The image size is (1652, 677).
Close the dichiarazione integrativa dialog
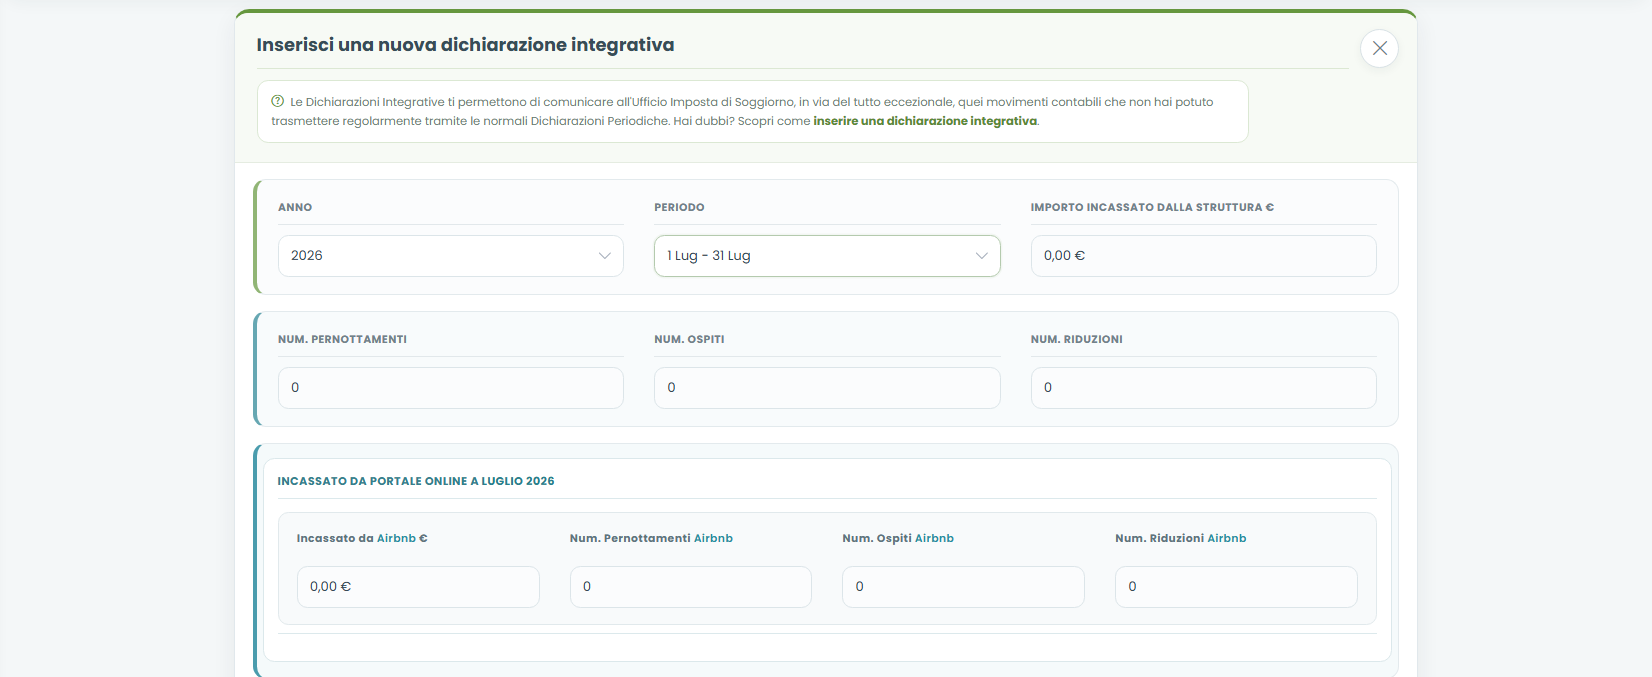(1379, 48)
